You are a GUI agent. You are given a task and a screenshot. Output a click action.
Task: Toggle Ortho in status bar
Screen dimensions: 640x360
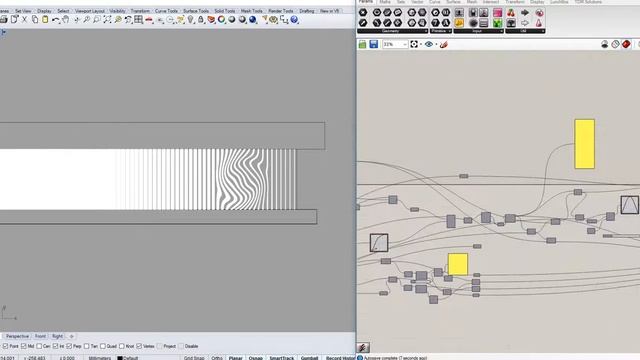(x=217, y=358)
